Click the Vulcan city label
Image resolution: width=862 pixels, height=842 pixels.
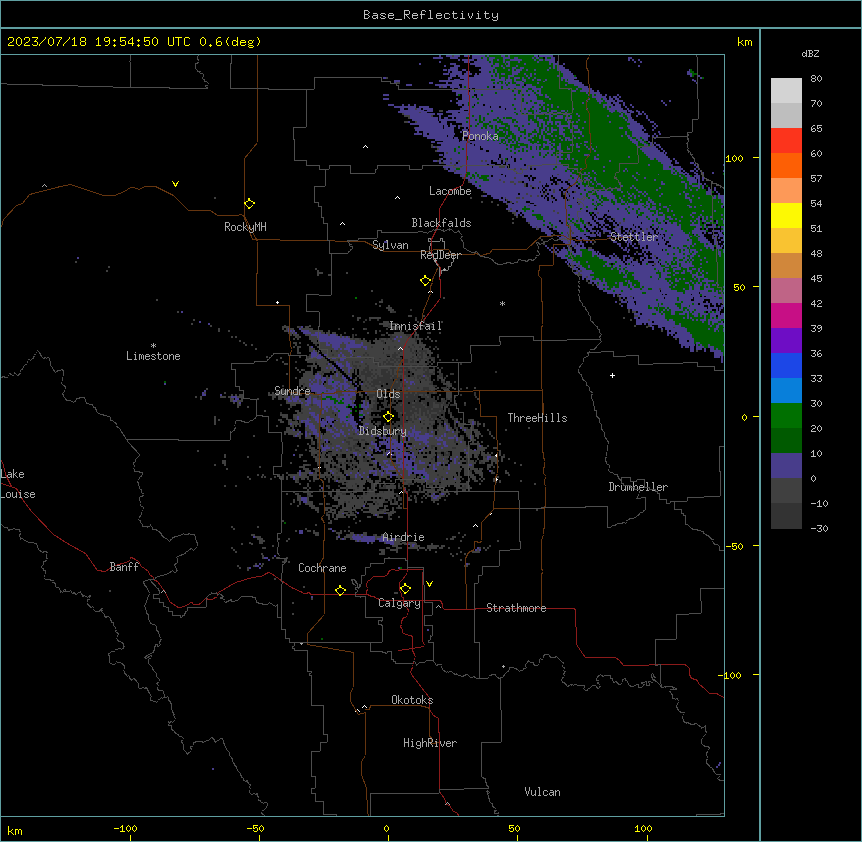(543, 792)
